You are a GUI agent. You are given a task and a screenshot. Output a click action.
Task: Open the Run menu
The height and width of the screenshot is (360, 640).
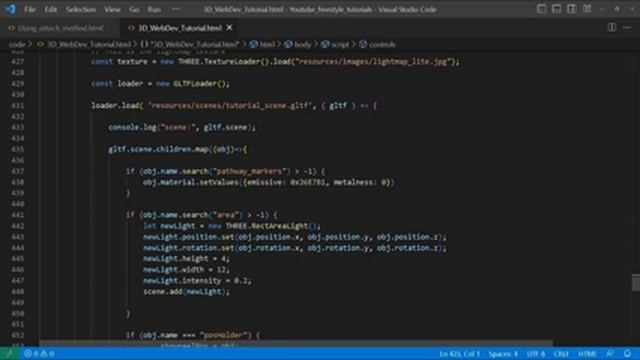pyautogui.click(x=154, y=9)
